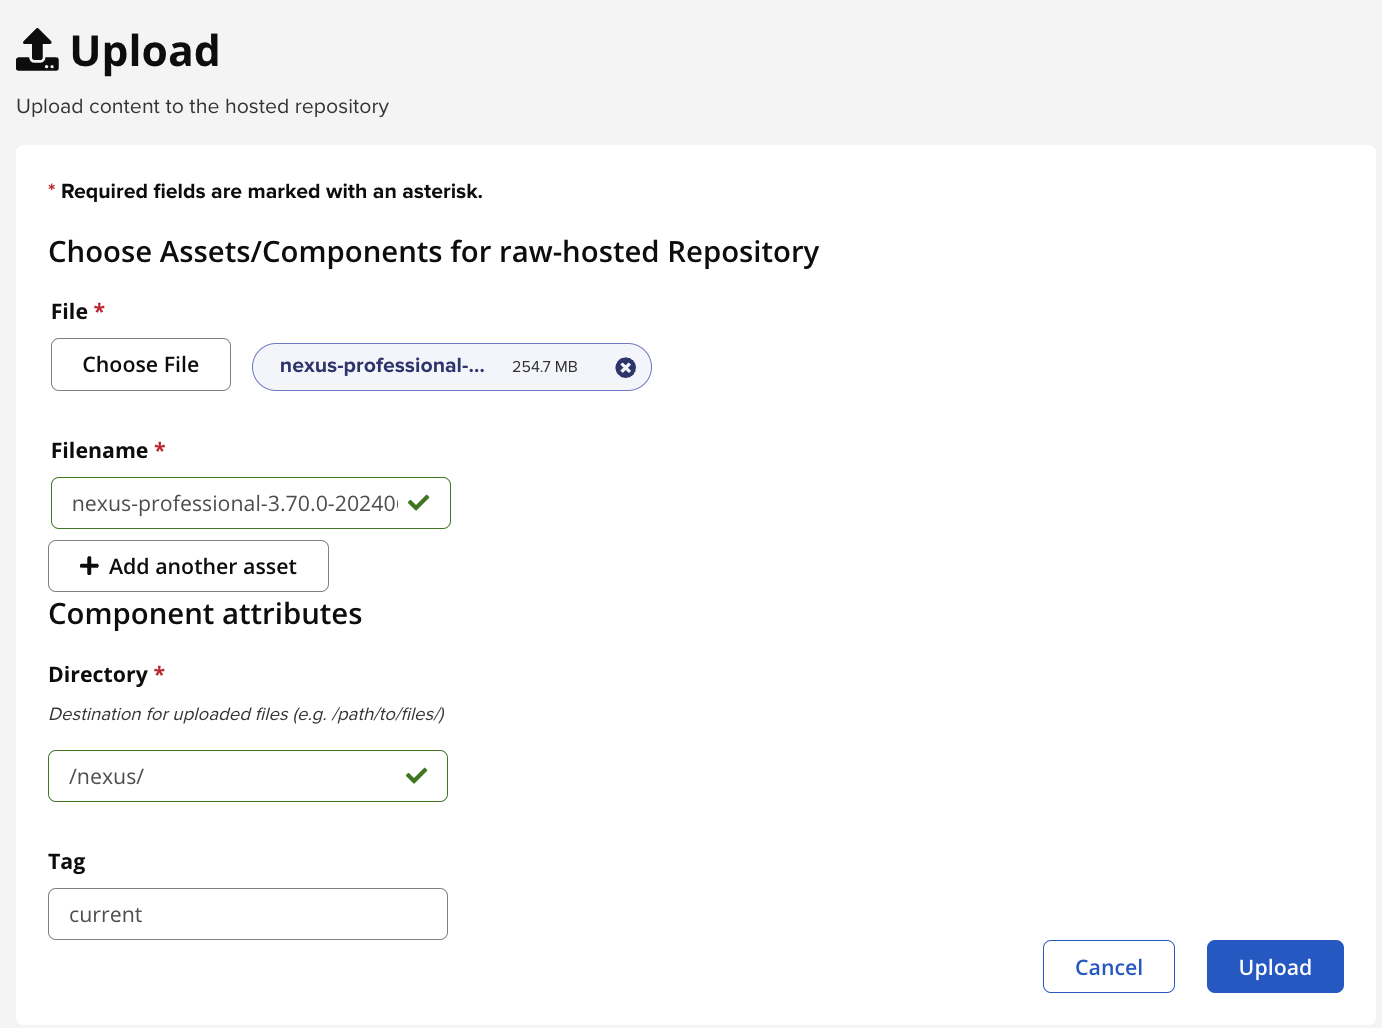Image resolution: width=1382 pixels, height=1028 pixels.
Task: Focus the Tag field with current
Action: [x=248, y=914]
